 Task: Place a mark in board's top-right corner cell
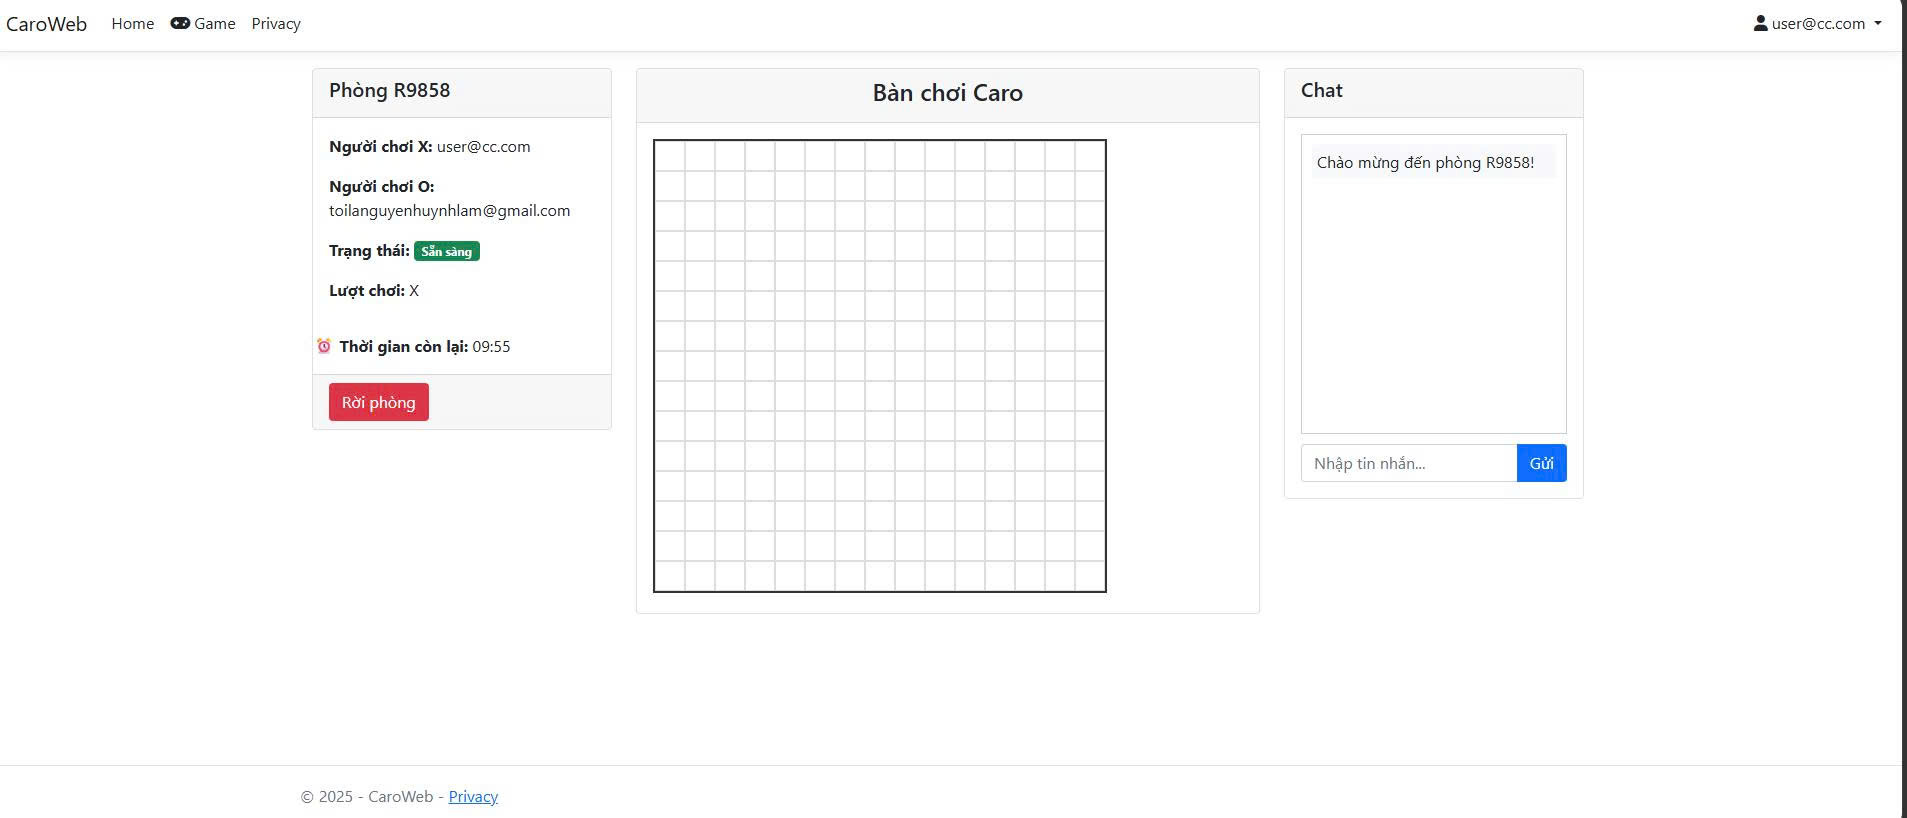pyautogui.click(x=1090, y=156)
